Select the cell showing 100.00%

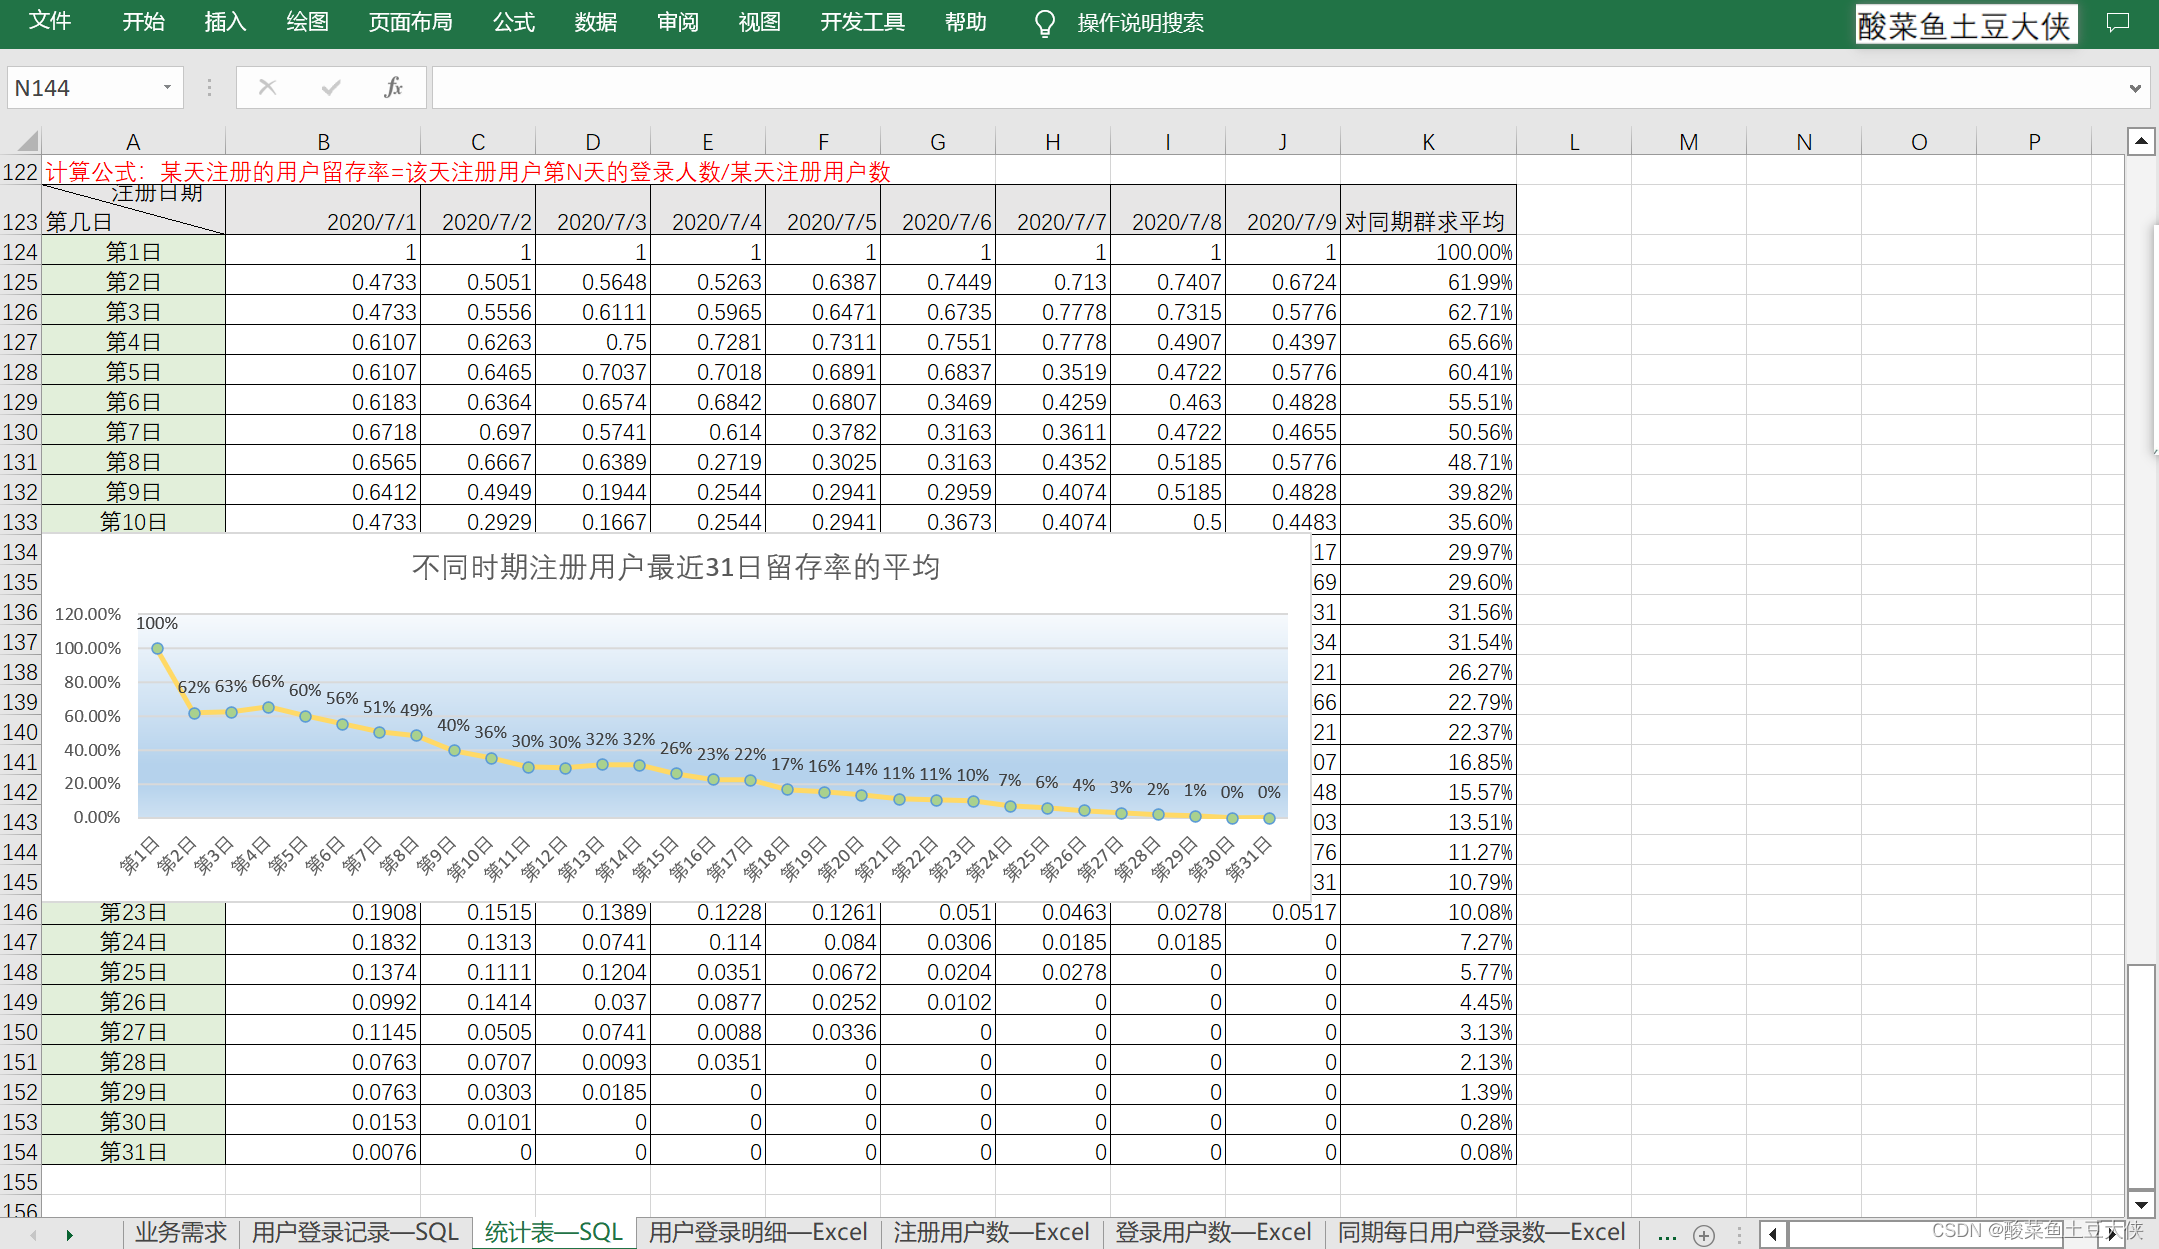(1428, 252)
